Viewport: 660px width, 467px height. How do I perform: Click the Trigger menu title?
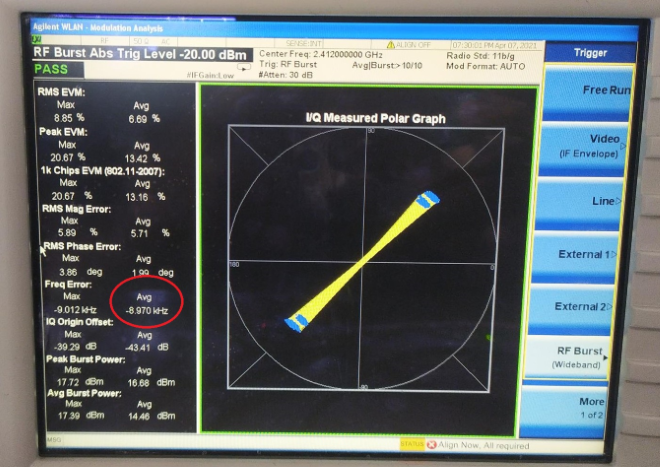[x=590, y=51]
